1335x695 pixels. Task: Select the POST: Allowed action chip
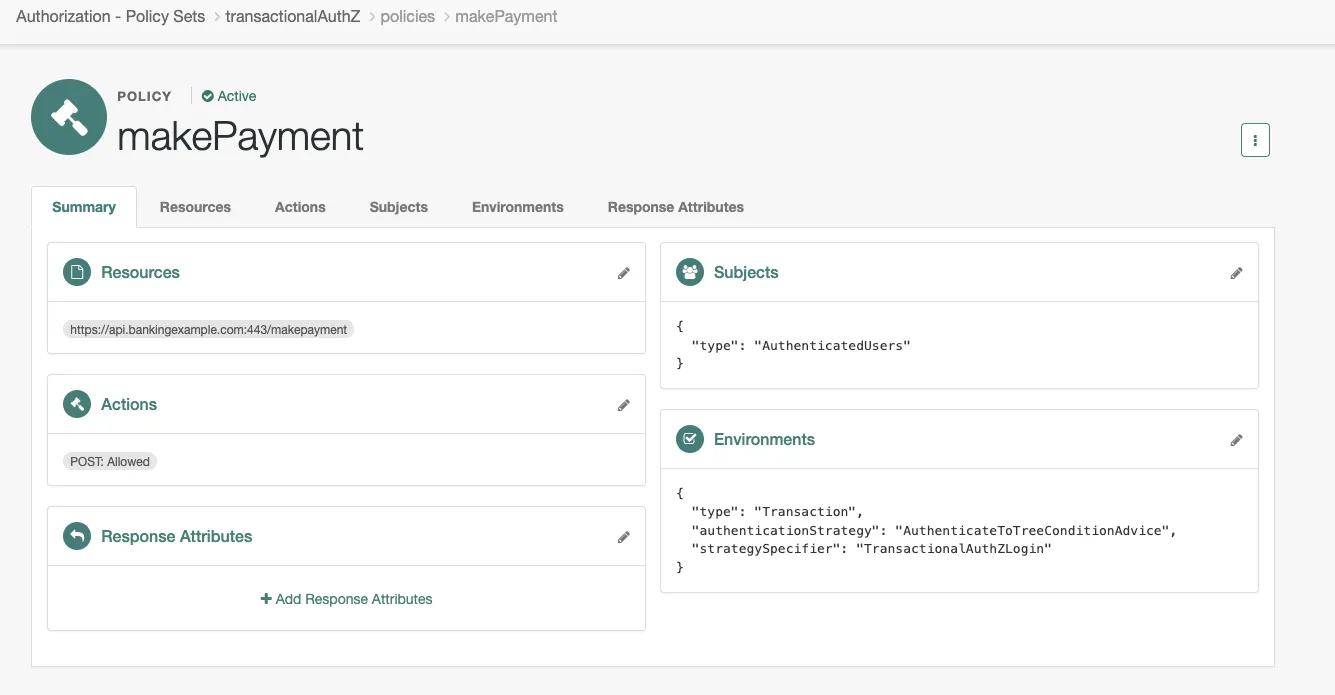tap(110, 461)
